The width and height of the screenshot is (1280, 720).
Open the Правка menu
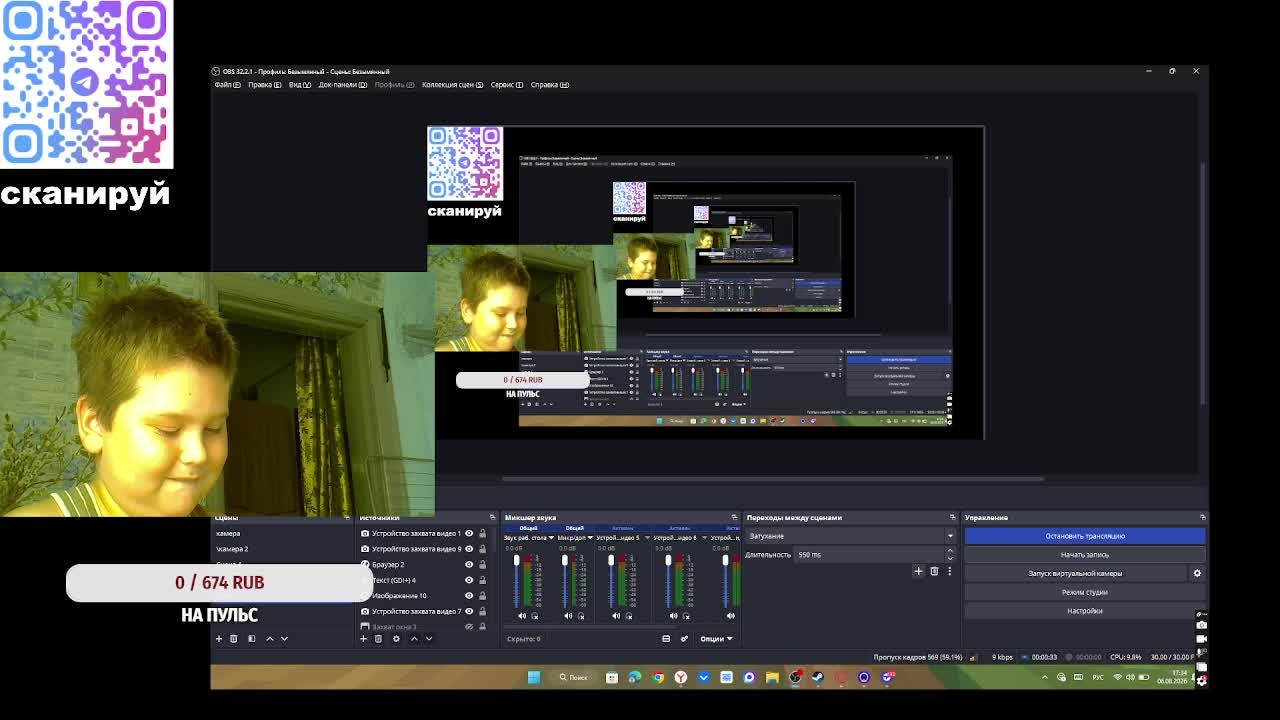(265, 85)
